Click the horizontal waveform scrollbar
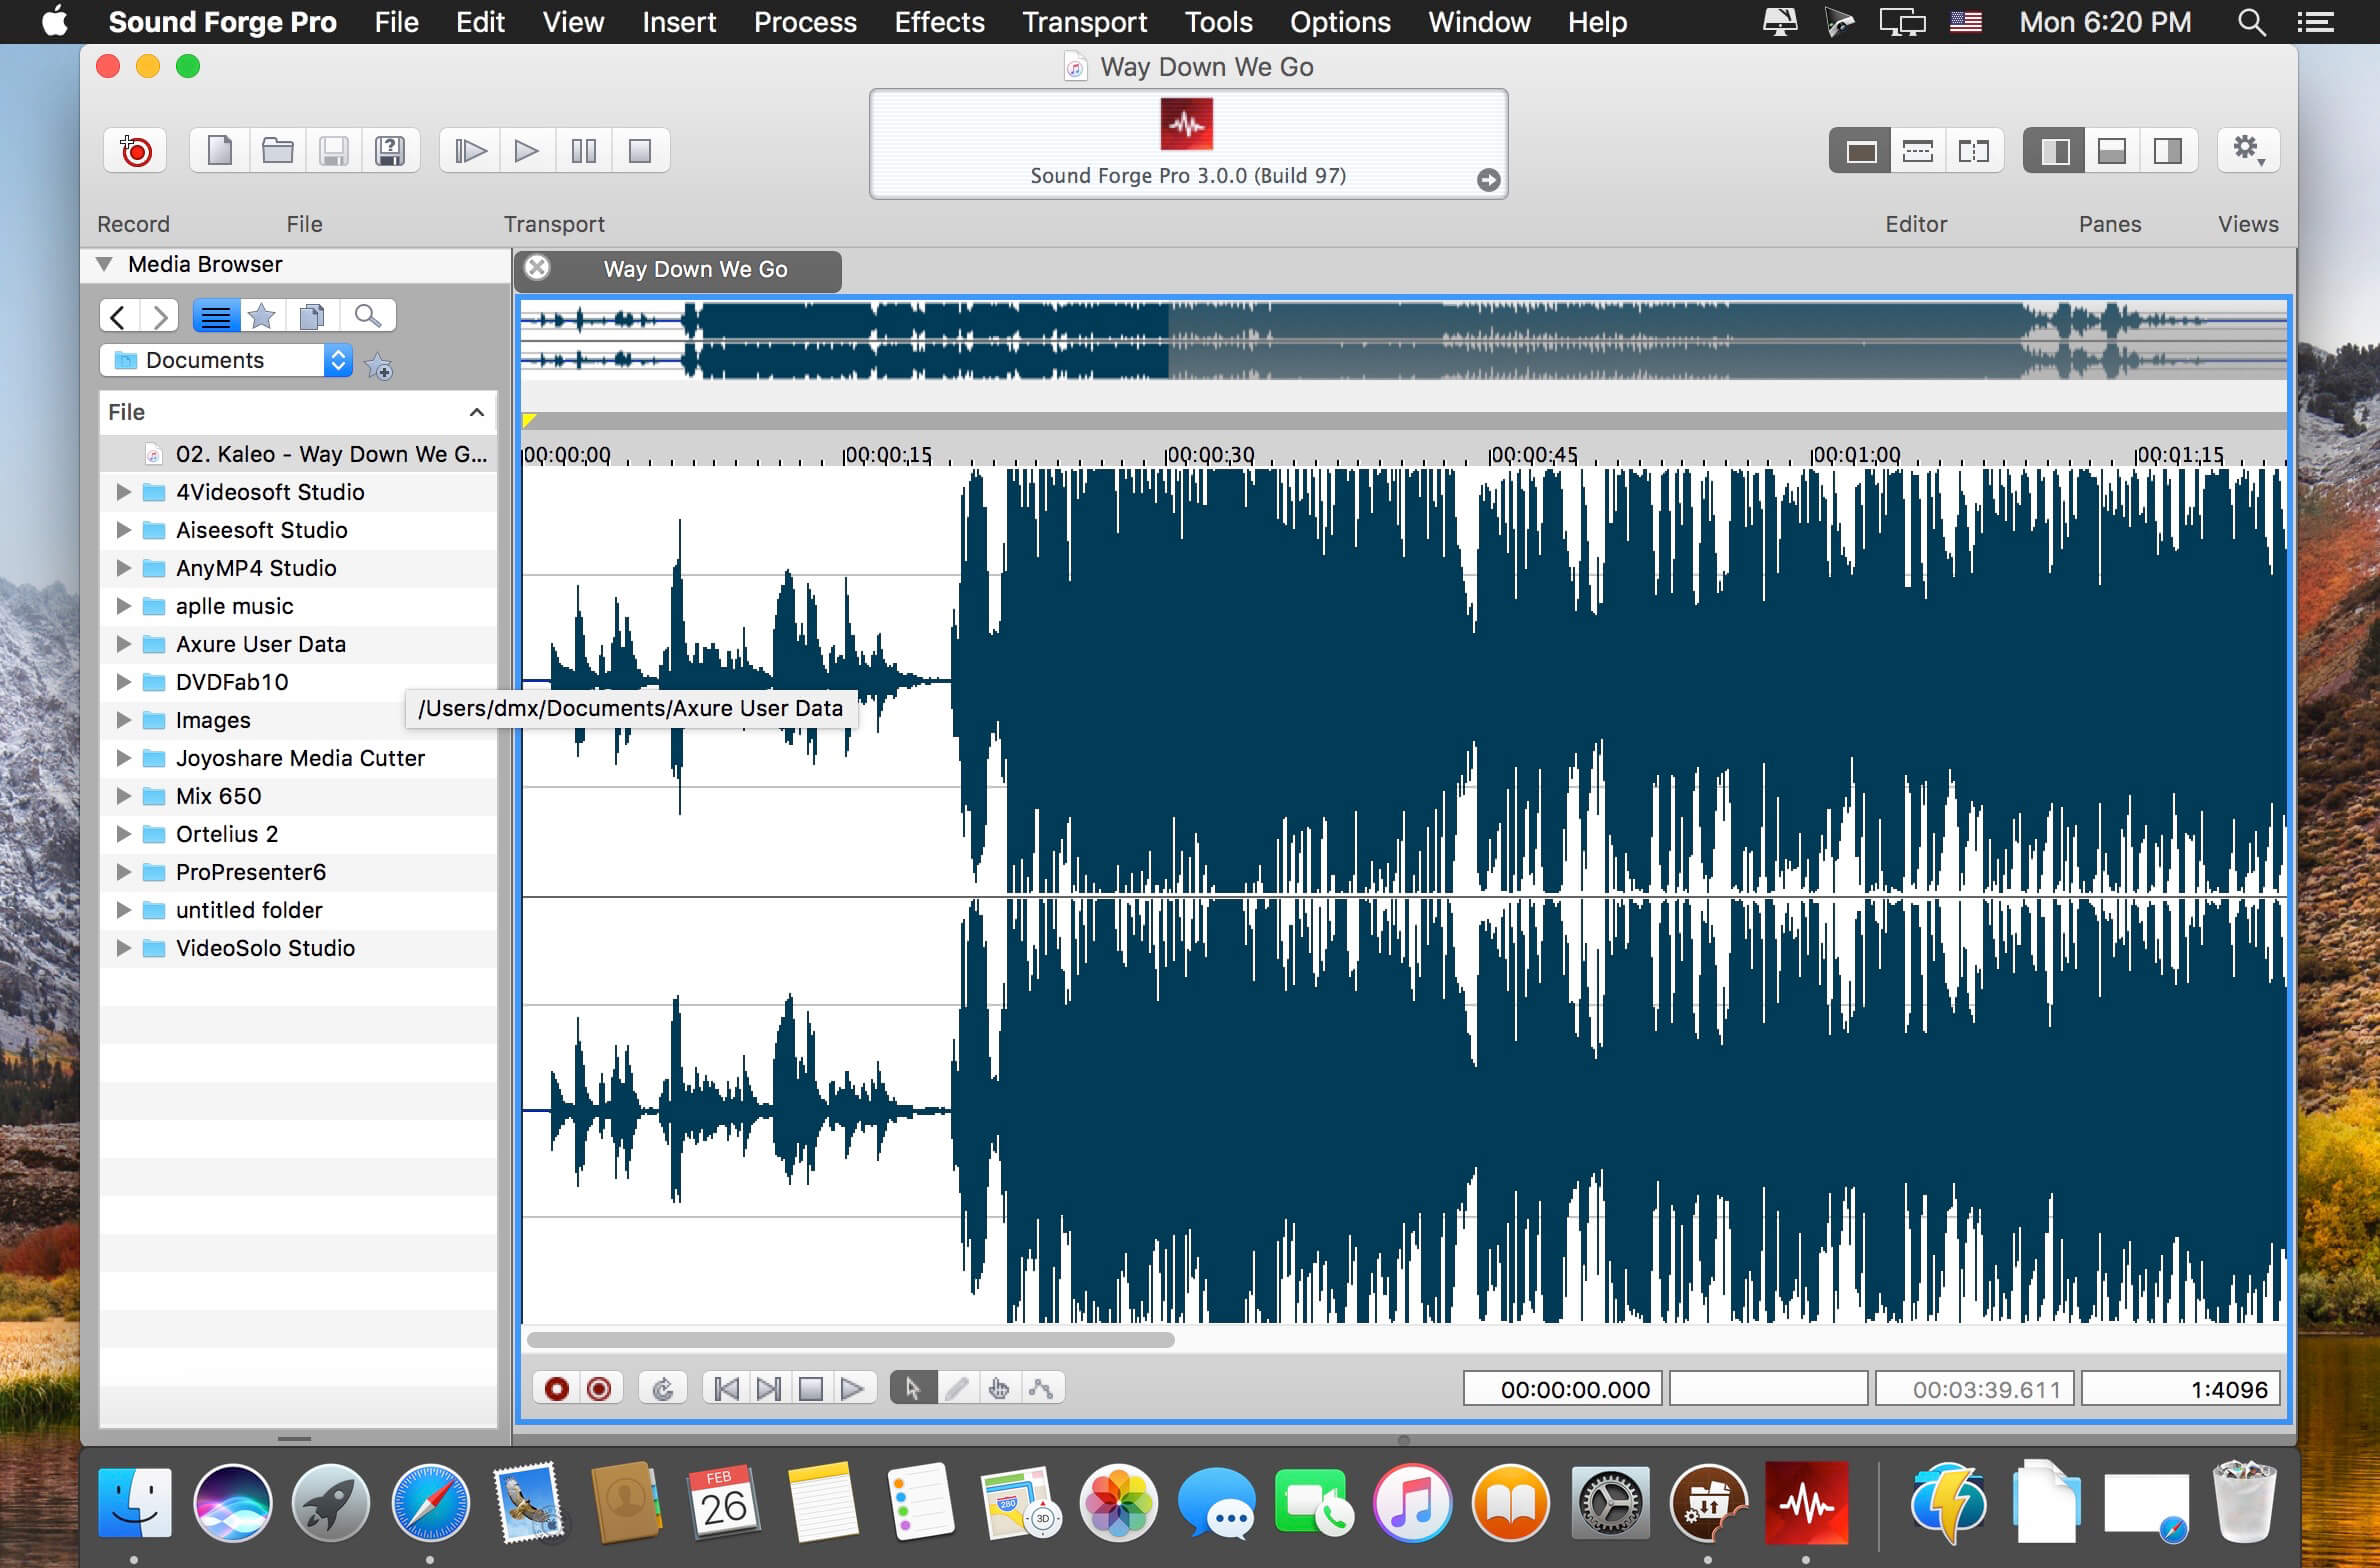 coord(850,1340)
